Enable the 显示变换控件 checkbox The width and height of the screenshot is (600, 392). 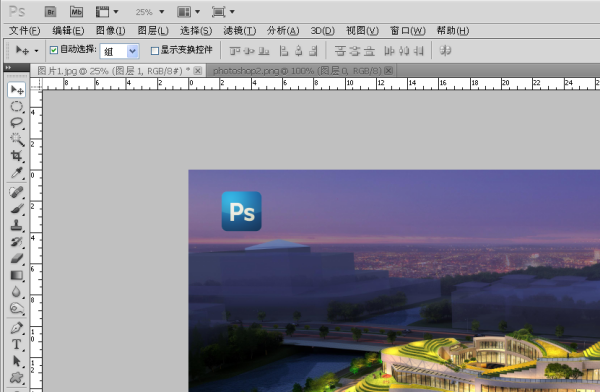coord(155,51)
